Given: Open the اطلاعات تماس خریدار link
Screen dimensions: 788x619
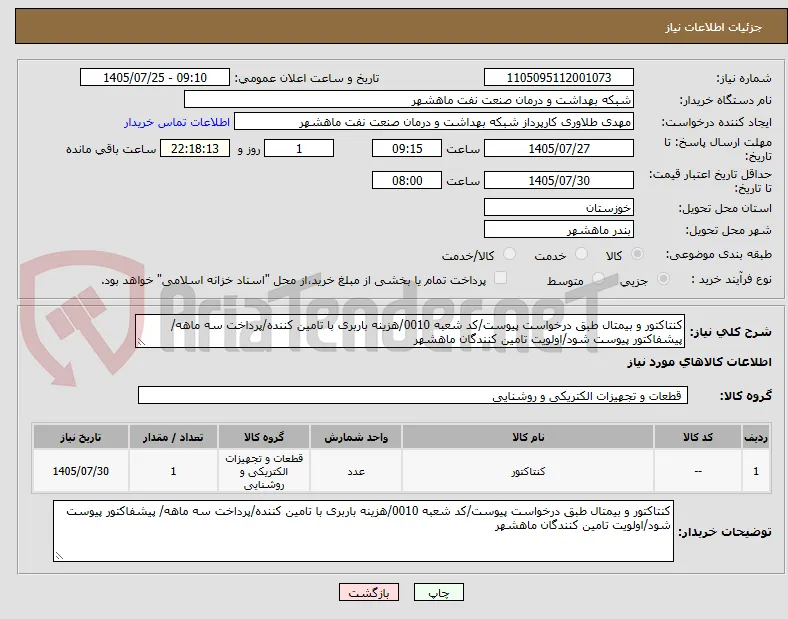Looking at the screenshot, I should click(x=177, y=122).
